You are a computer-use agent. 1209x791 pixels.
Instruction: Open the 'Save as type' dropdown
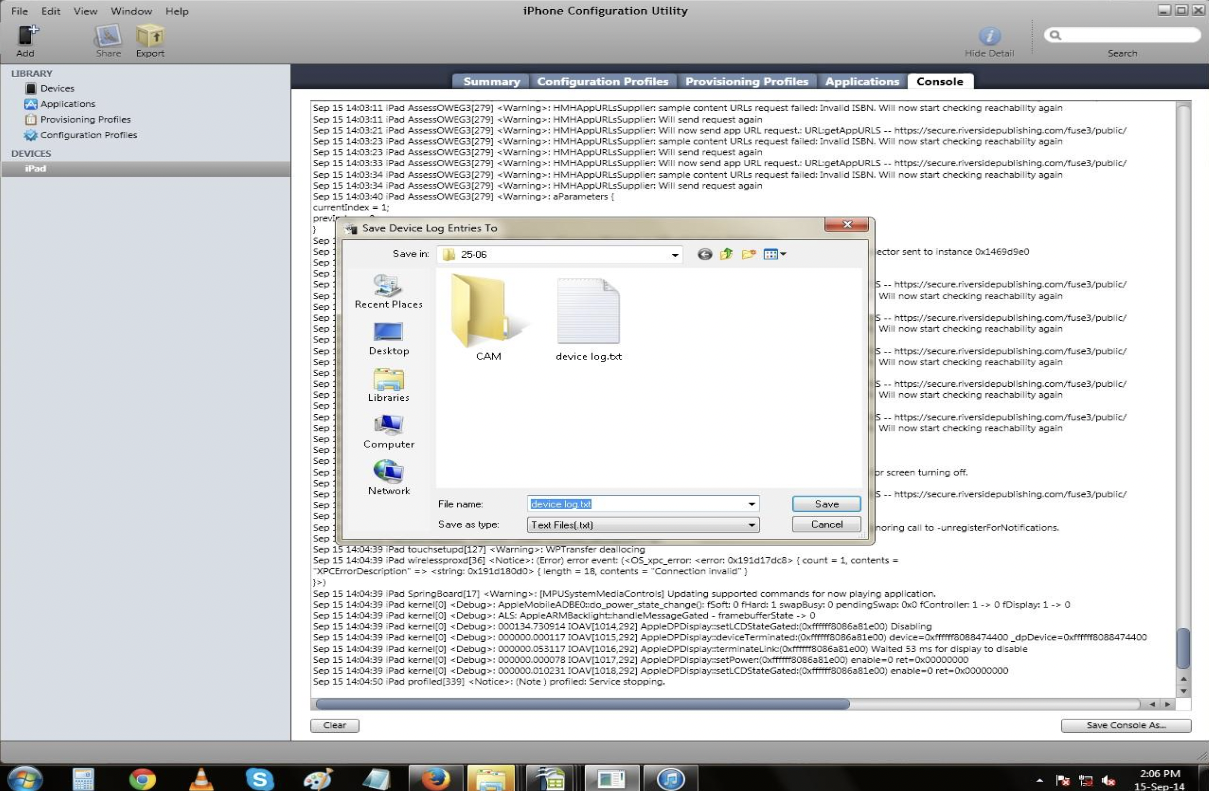751,524
